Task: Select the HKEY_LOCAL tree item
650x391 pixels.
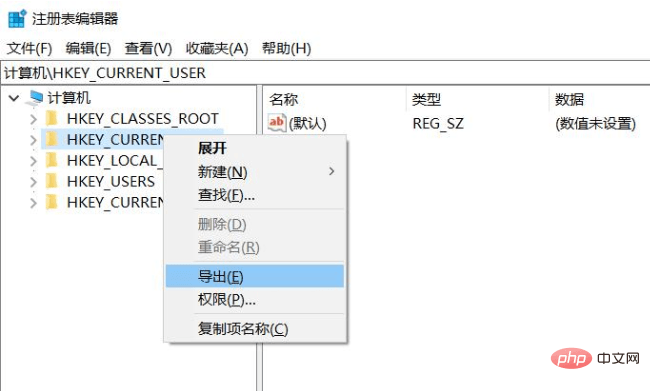Action: [x=115, y=160]
